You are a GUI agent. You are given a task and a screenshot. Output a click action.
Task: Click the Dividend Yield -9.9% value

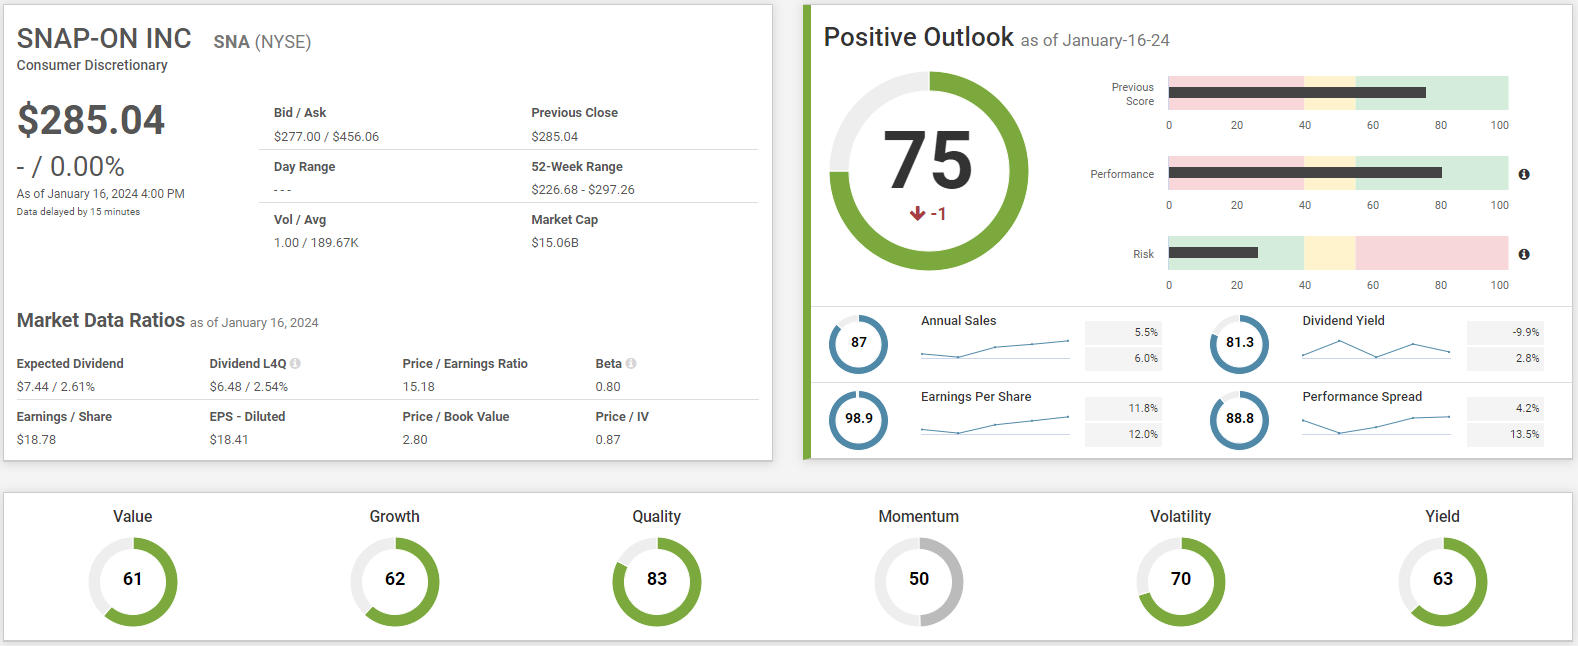[x=1526, y=332]
